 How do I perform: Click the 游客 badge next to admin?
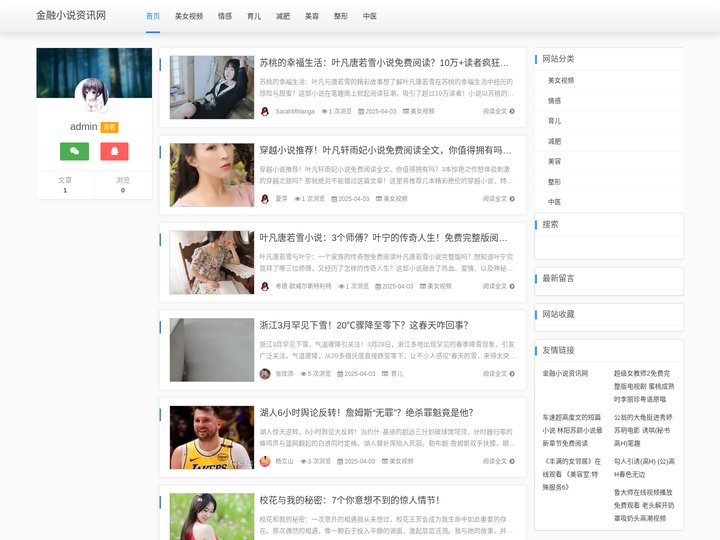(109, 127)
